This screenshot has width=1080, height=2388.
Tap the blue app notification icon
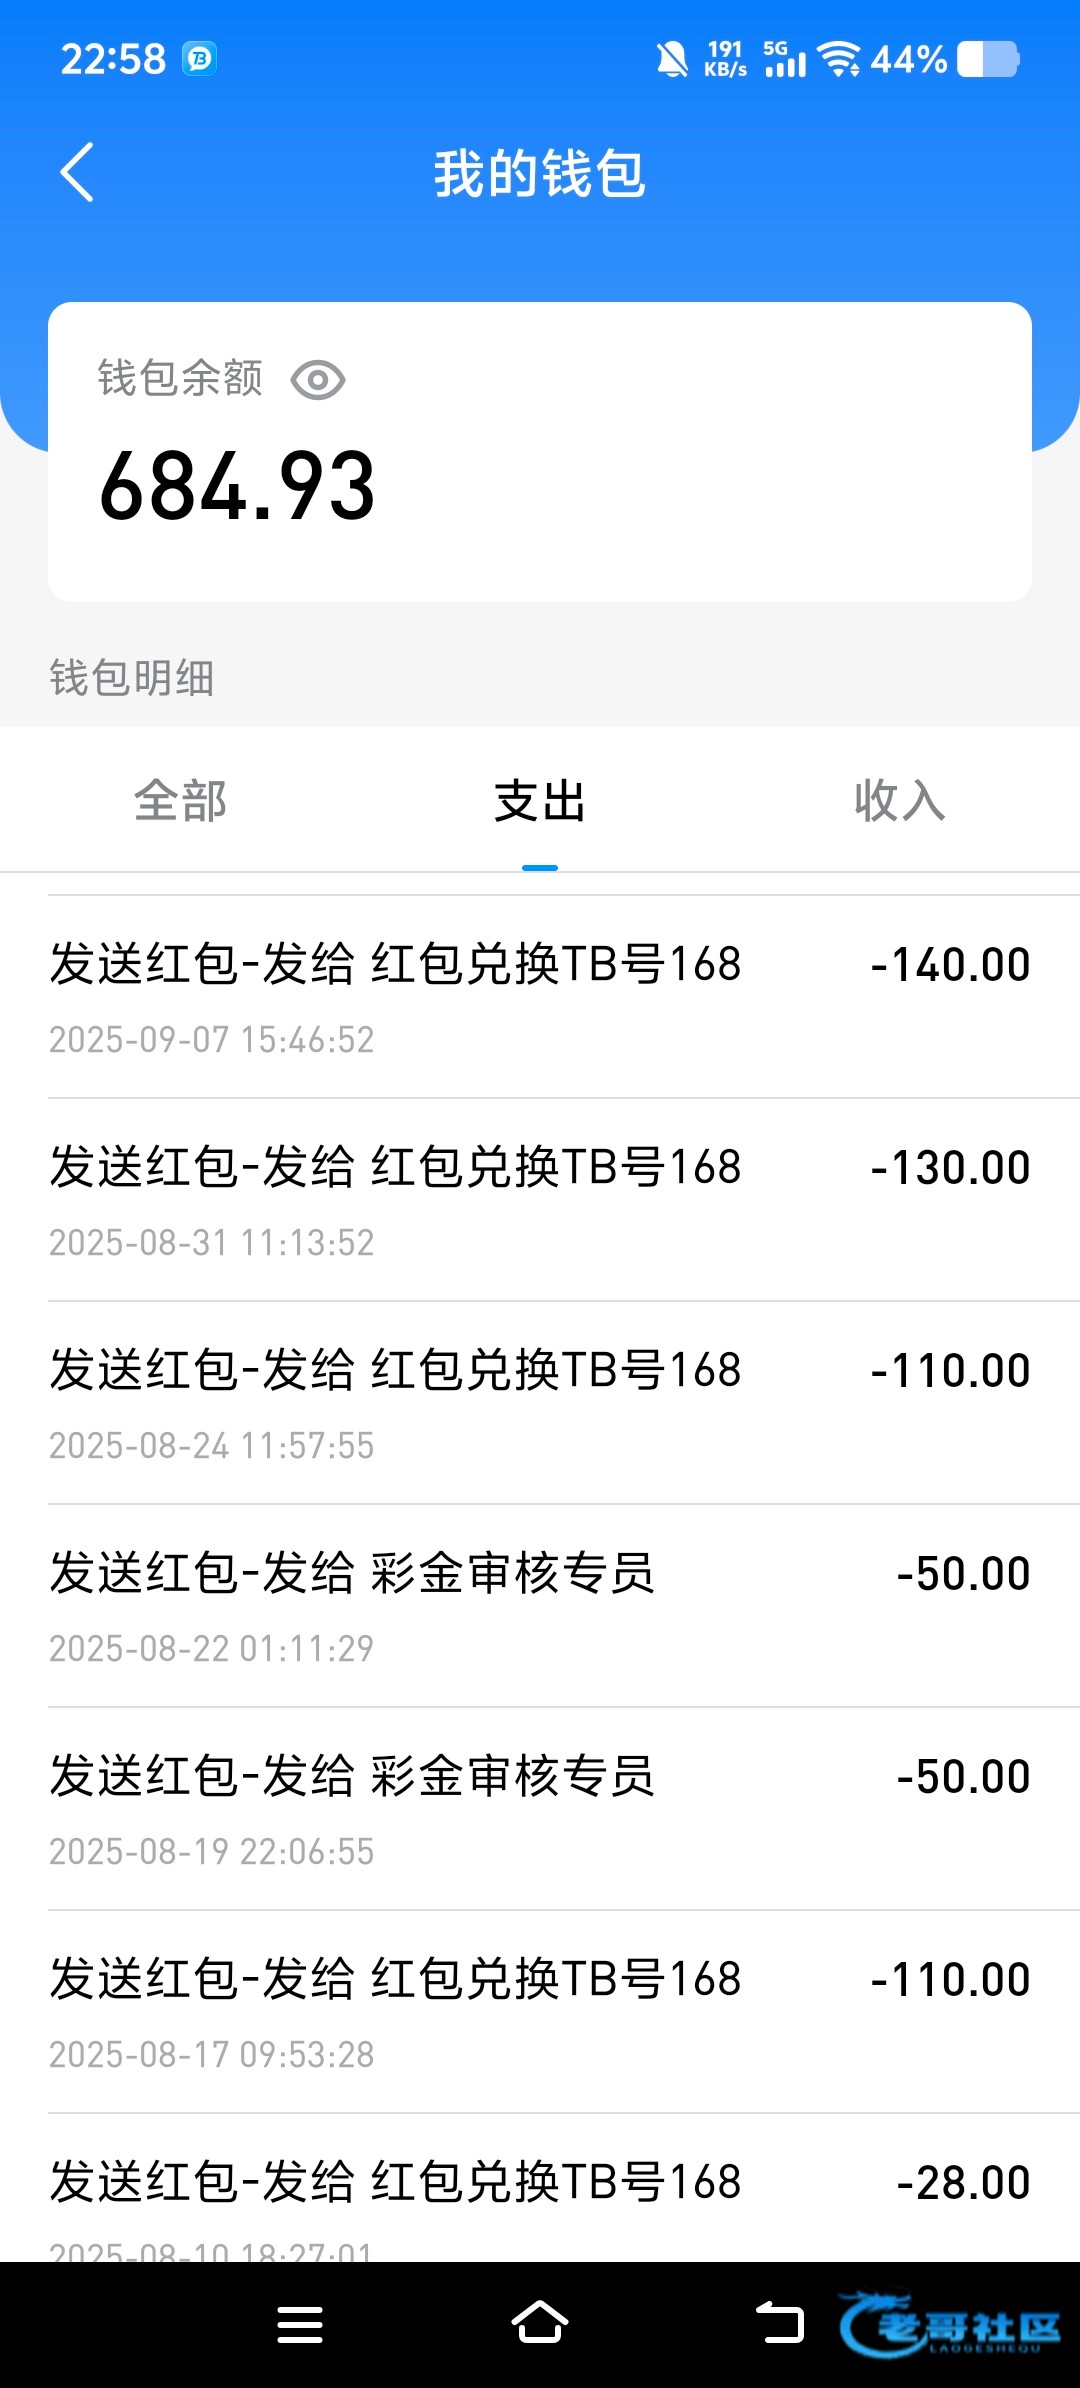point(200,59)
